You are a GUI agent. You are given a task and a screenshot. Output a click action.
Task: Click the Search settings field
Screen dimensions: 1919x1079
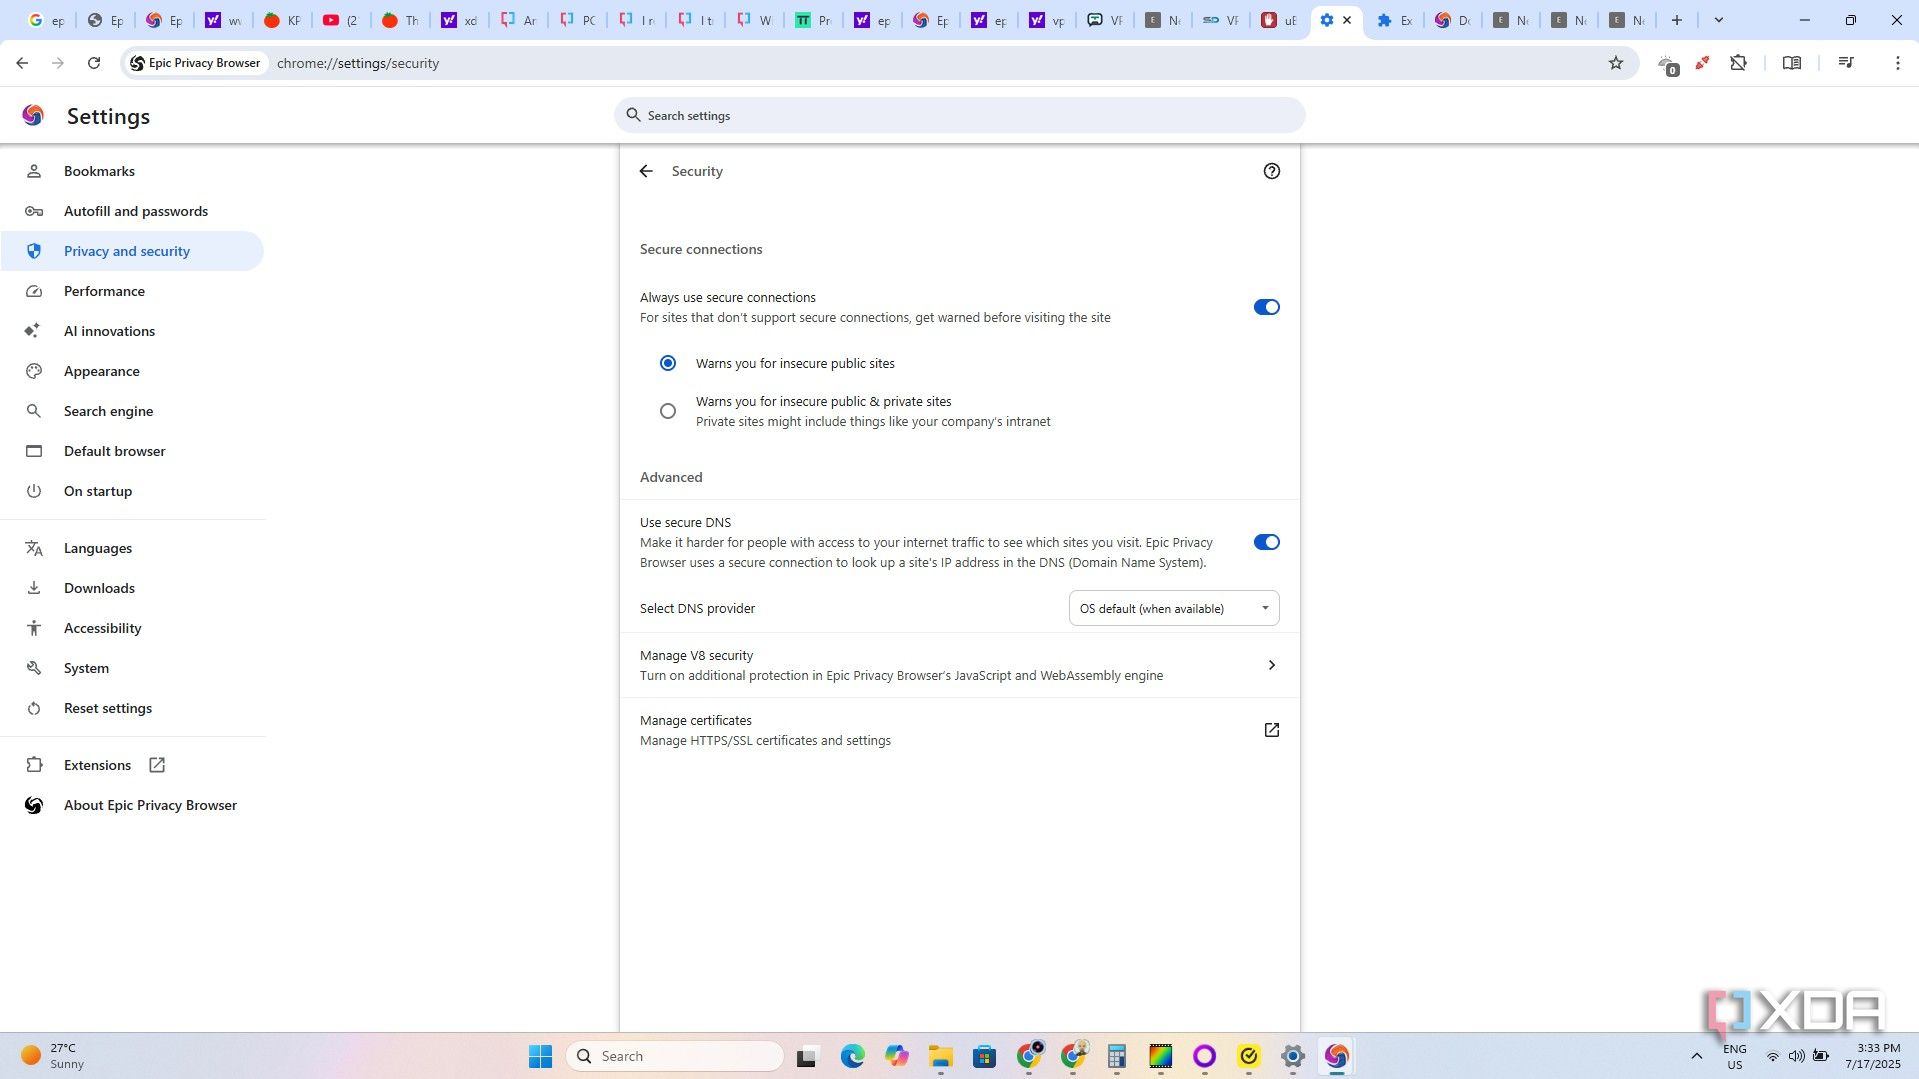[959, 115]
